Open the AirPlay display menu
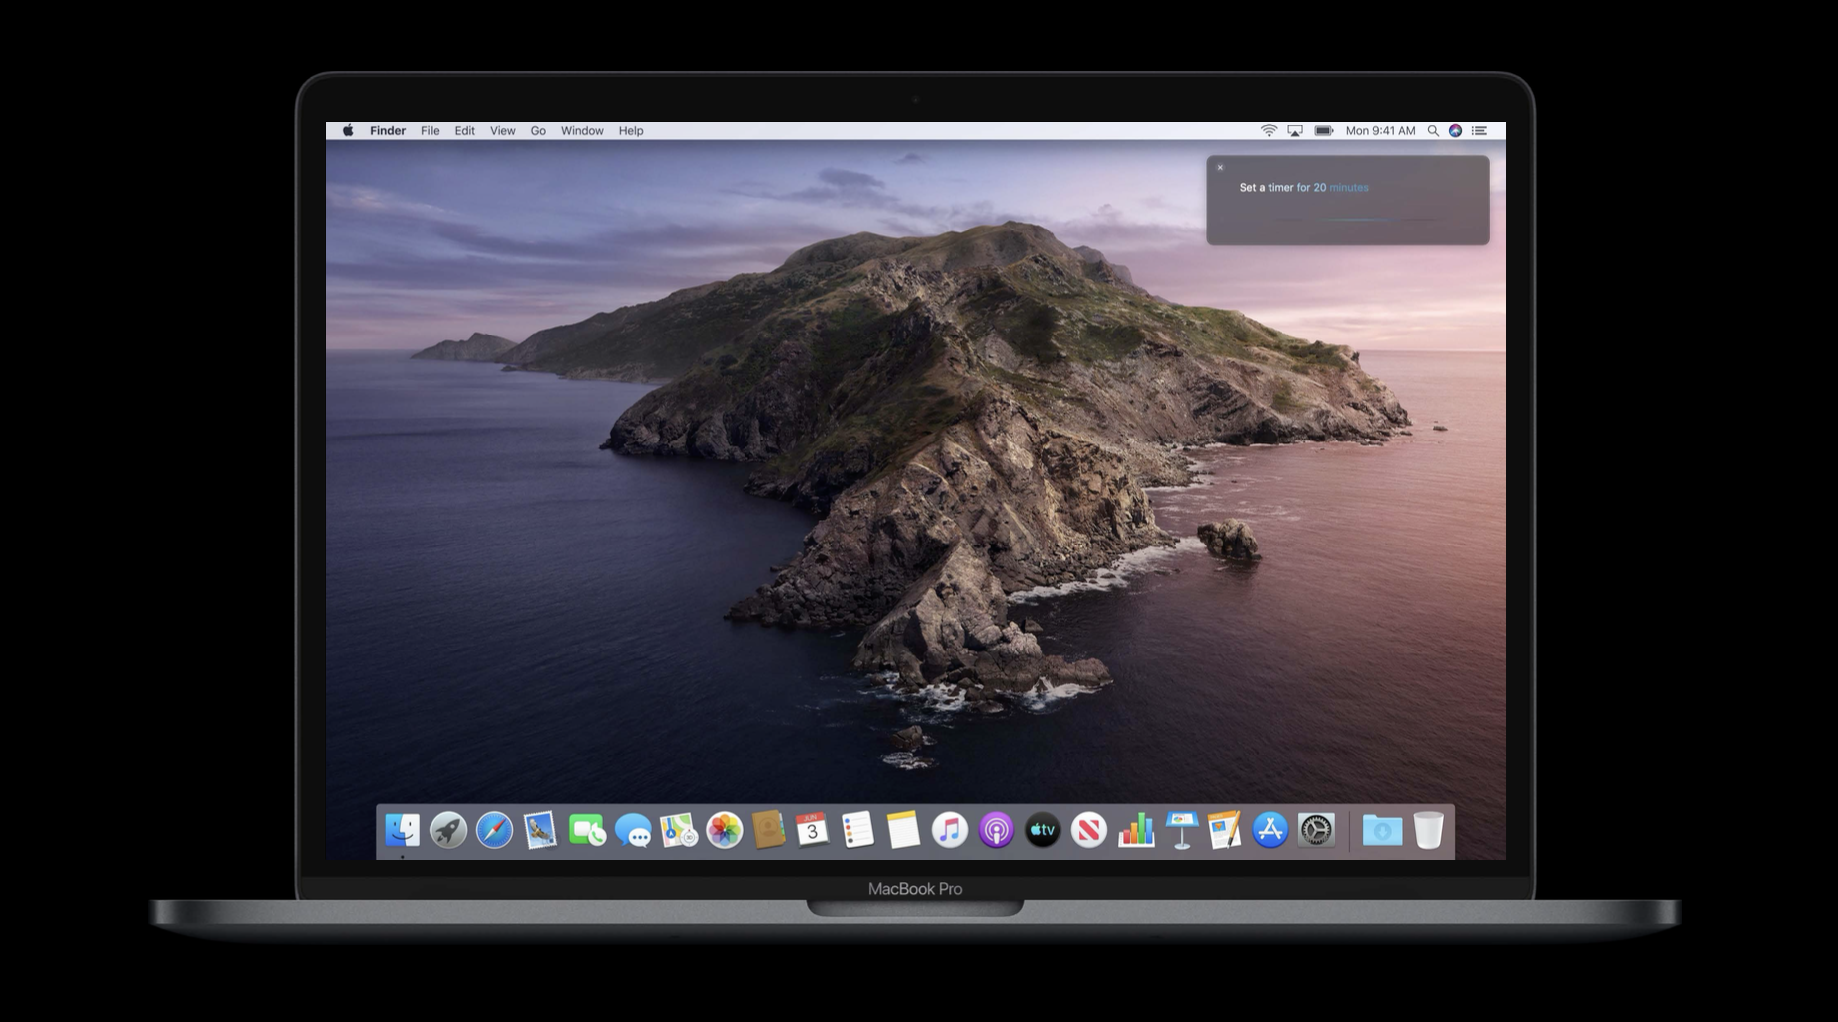Image resolution: width=1838 pixels, height=1022 pixels. (1295, 131)
